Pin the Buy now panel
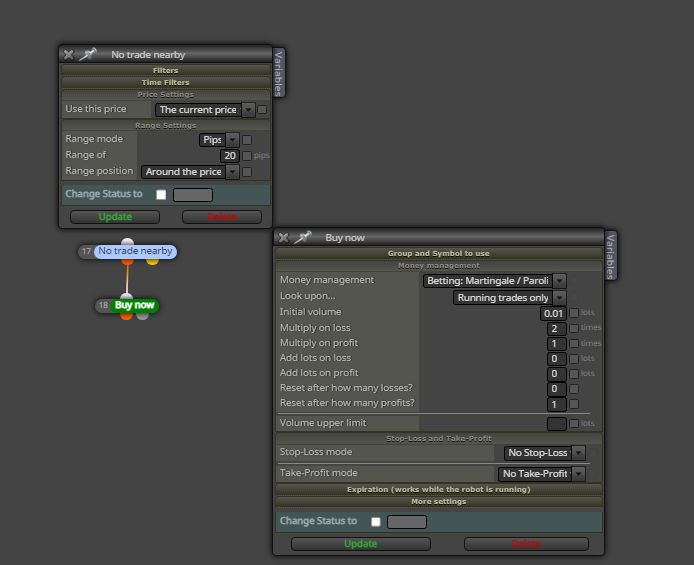694x565 pixels. tap(303, 238)
